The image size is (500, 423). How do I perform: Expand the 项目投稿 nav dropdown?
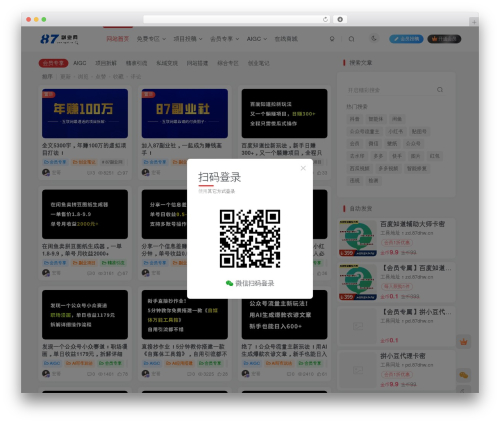188,39
